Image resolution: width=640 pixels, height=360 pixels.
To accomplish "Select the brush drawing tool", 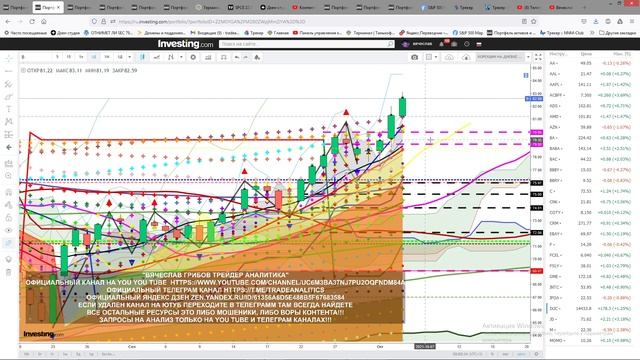I will (9, 97).
